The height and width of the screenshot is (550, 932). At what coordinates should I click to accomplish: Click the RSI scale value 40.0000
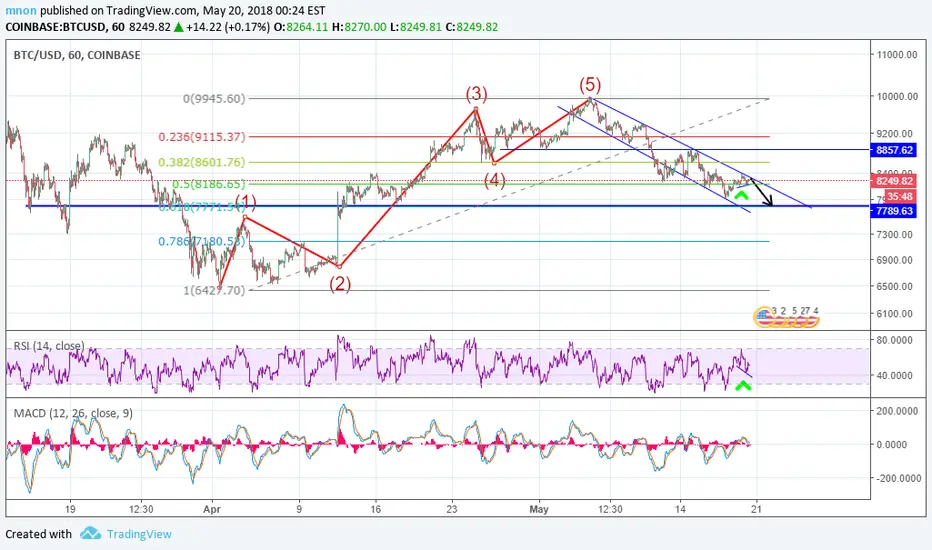pyautogui.click(x=895, y=375)
